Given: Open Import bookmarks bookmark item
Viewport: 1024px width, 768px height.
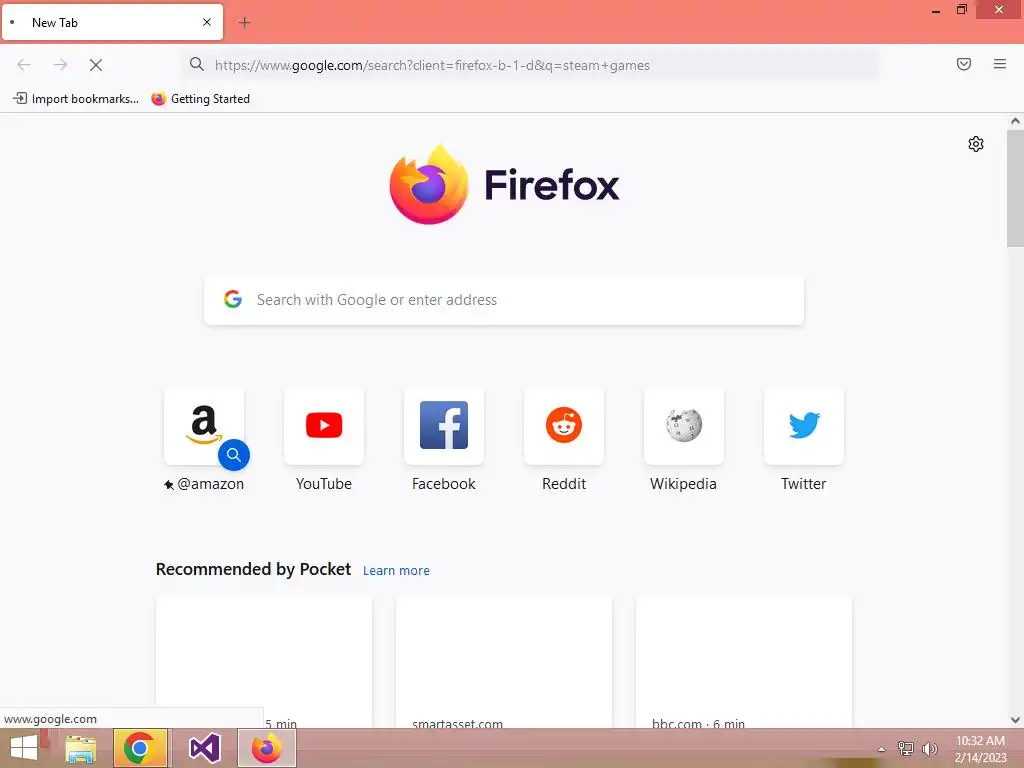Looking at the screenshot, I should coord(76,99).
